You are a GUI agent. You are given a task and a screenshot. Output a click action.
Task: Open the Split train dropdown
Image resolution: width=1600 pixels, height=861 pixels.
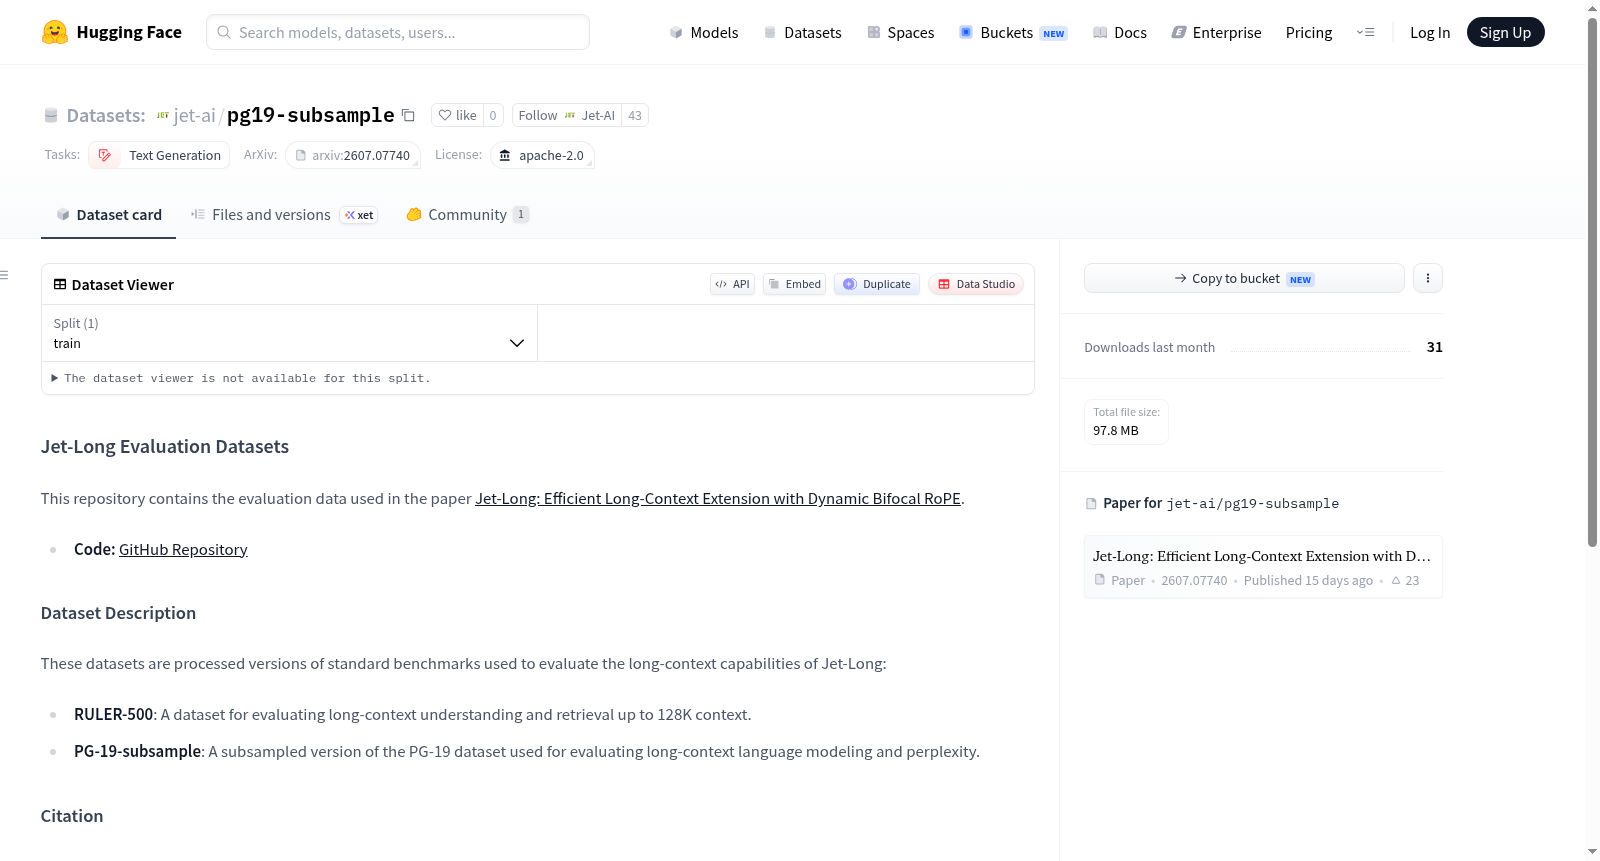[289, 333]
